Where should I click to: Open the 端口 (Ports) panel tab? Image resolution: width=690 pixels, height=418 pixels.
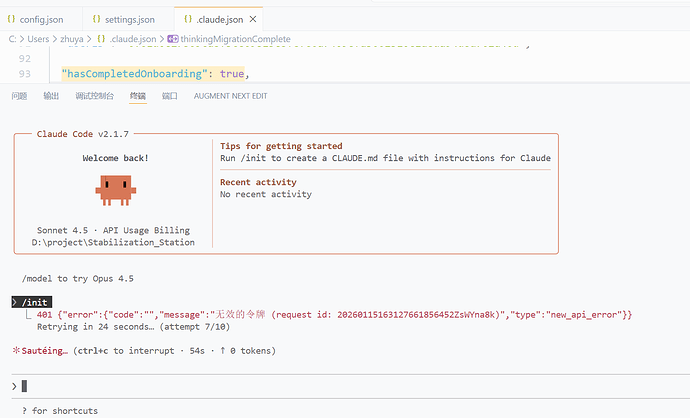170,96
